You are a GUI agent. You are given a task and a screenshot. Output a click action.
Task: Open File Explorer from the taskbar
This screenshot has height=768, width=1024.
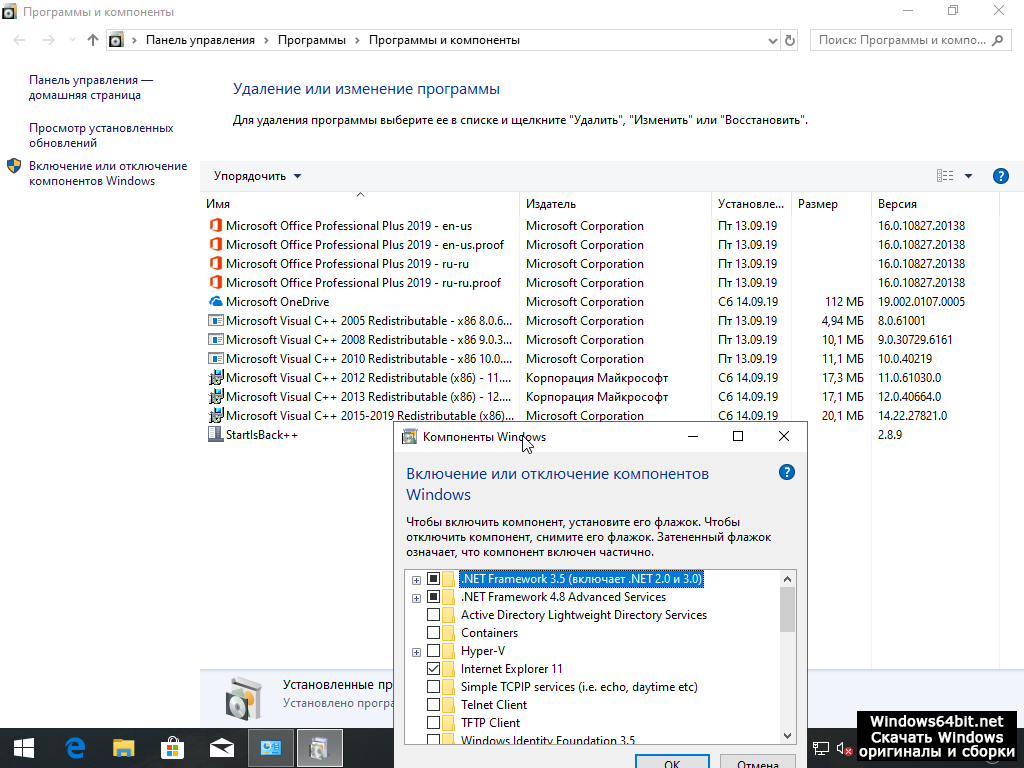point(123,747)
